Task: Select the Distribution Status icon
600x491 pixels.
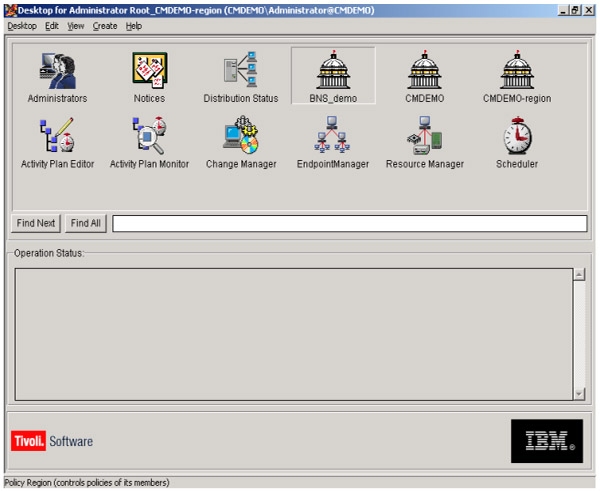Action: coord(241,71)
